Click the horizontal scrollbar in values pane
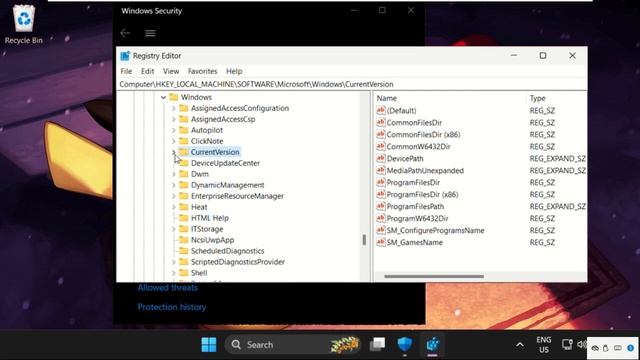640x360 pixels. [x=434, y=276]
